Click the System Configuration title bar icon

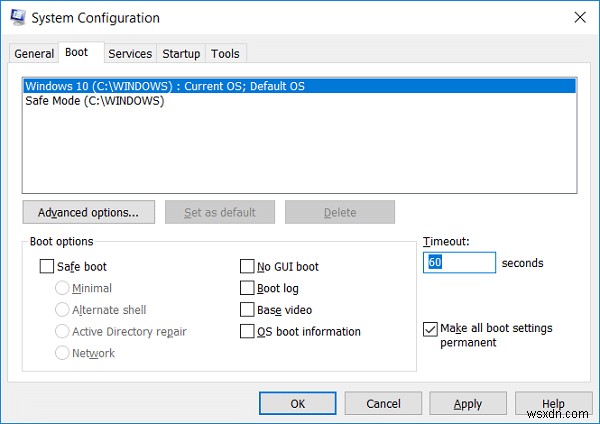click(17, 18)
